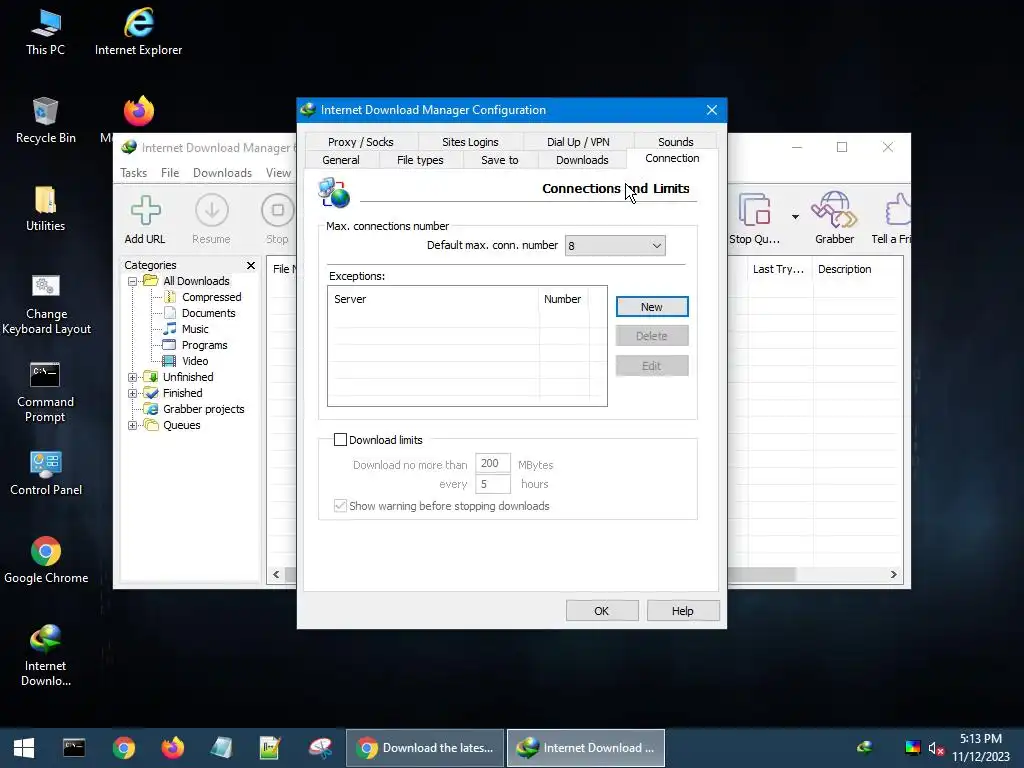This screenshot has height=768, width=1024.
Task: Open the Tasks menu
Action: pos(134,173)
